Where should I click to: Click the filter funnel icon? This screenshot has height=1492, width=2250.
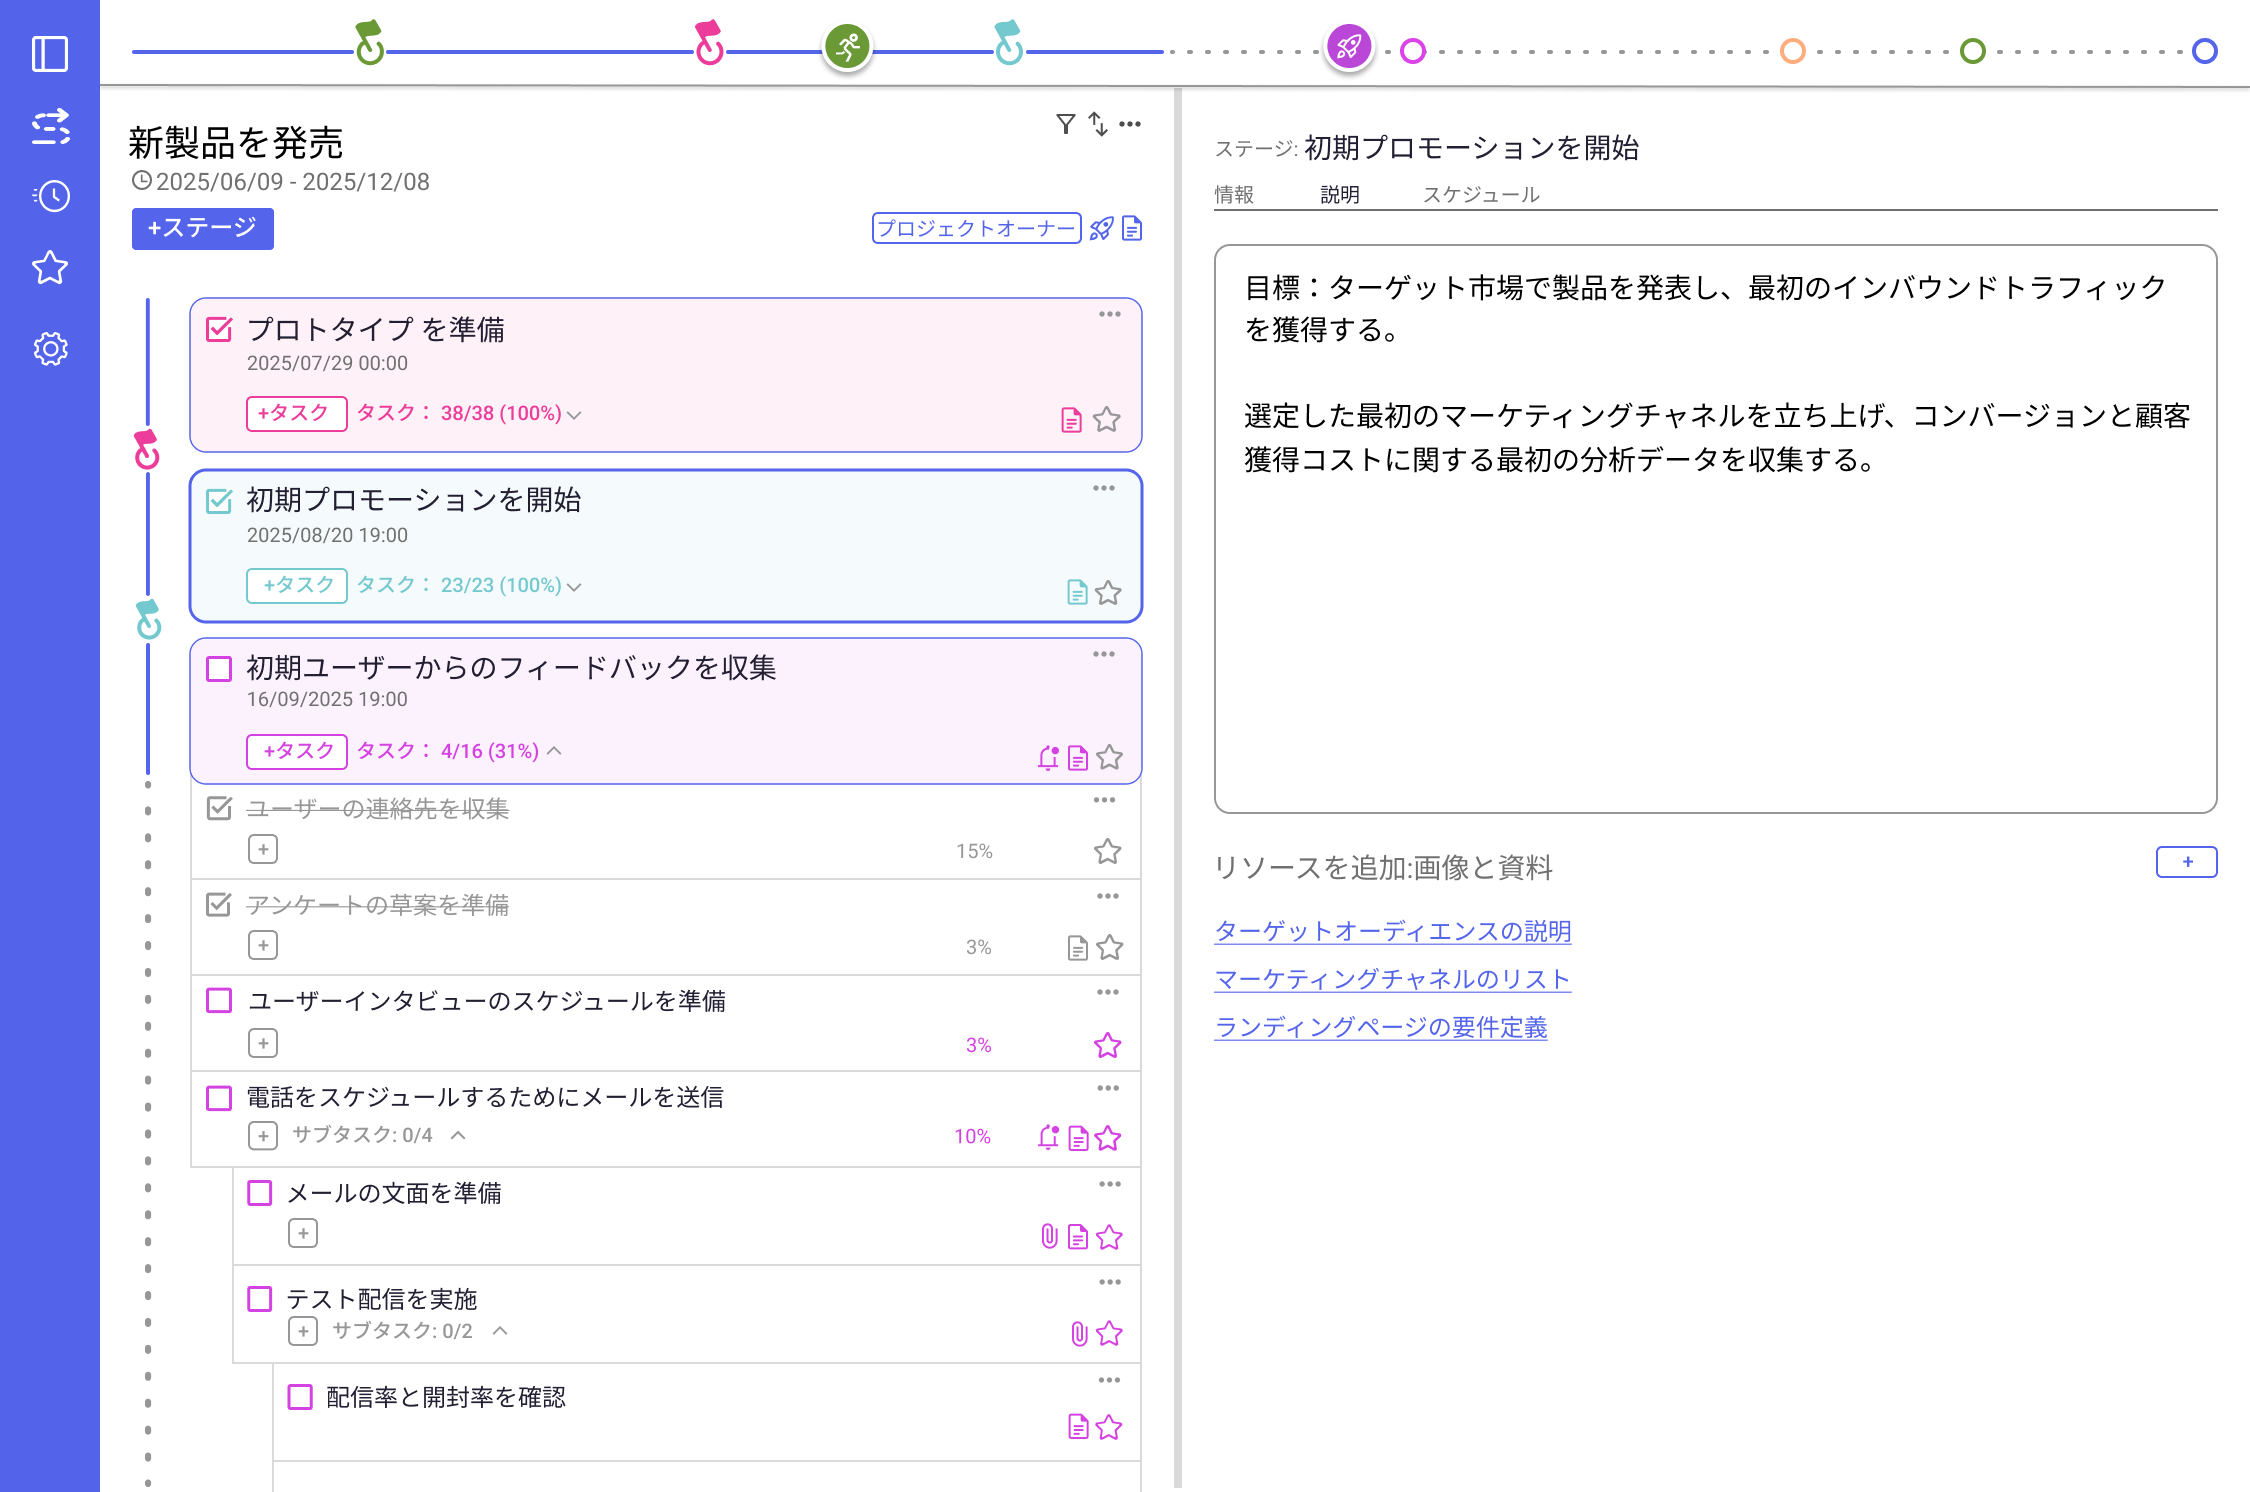(1065, 124)
